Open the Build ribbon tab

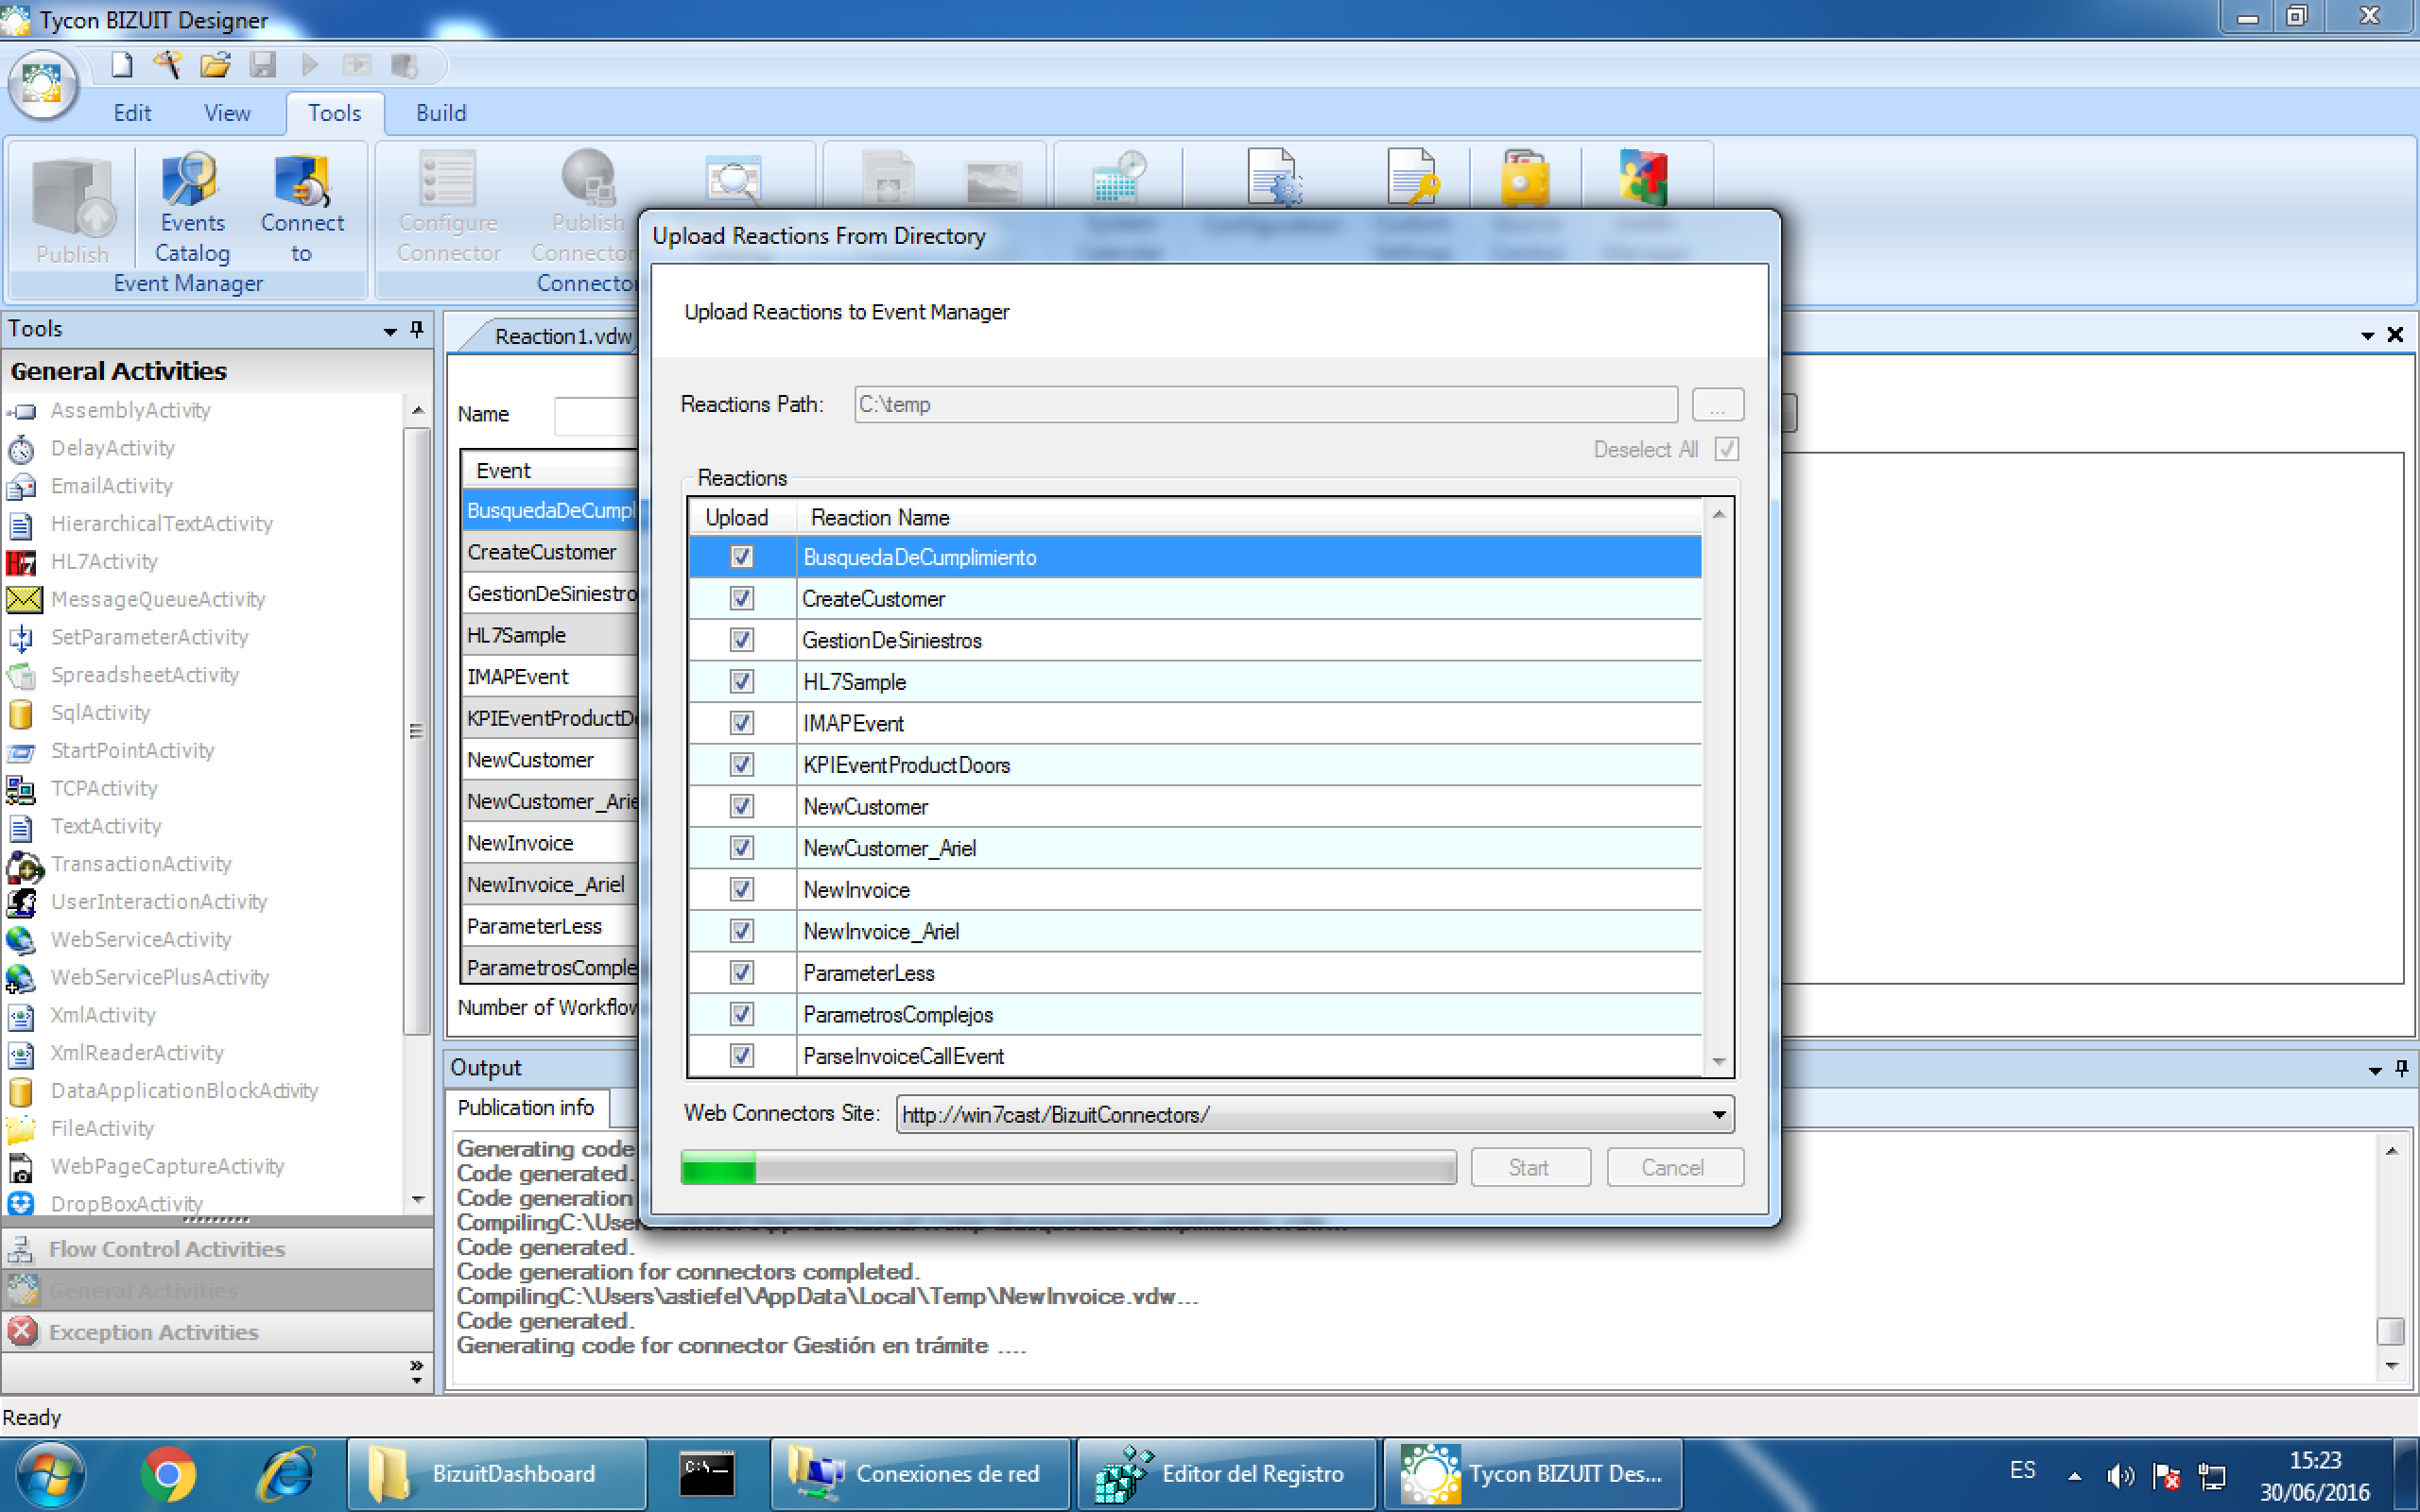tap(441, 113)
